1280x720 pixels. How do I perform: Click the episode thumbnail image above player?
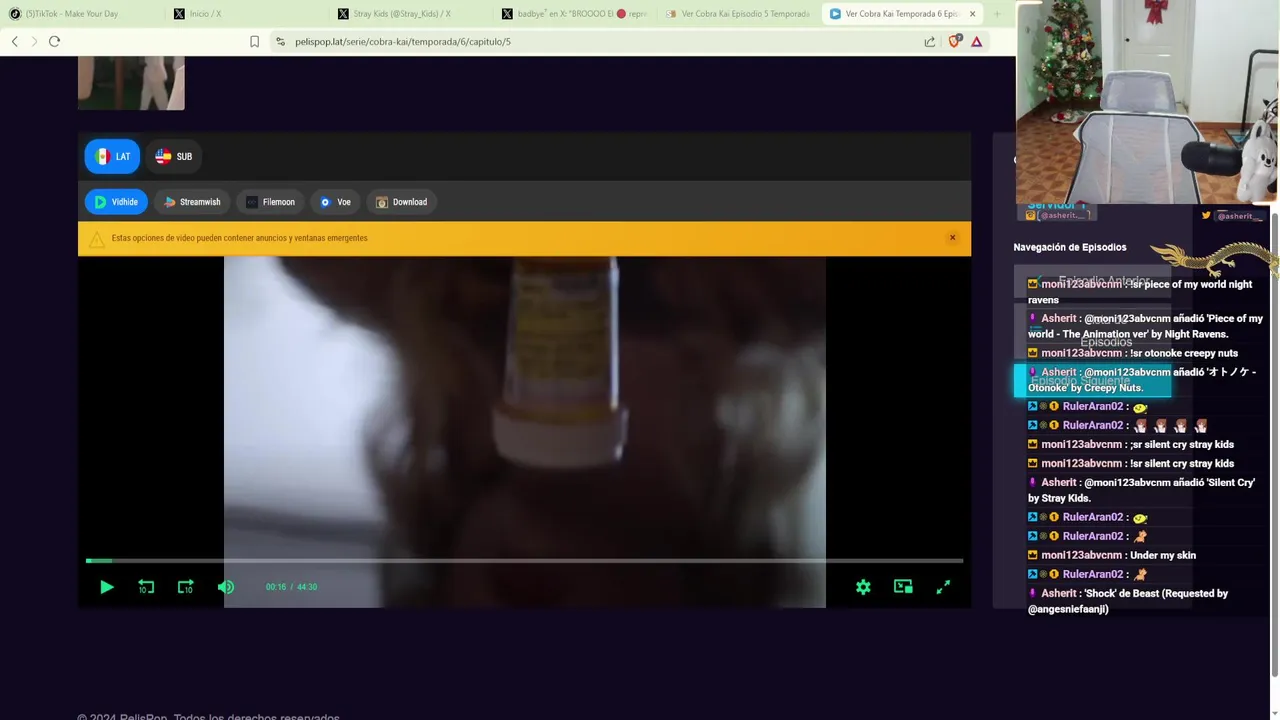point(131,83)
